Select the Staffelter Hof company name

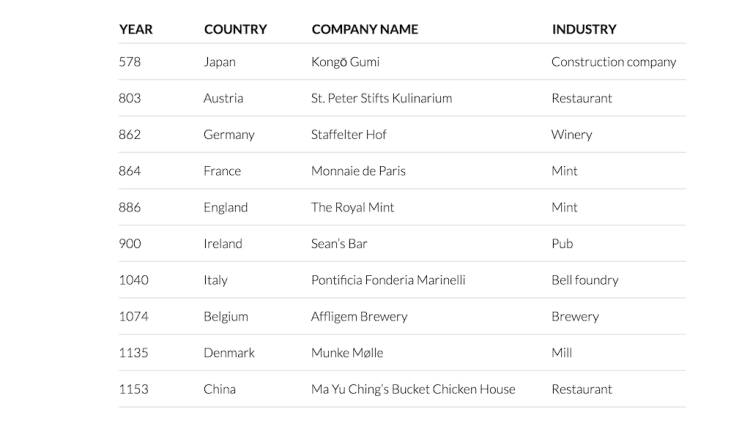(348, 134)
